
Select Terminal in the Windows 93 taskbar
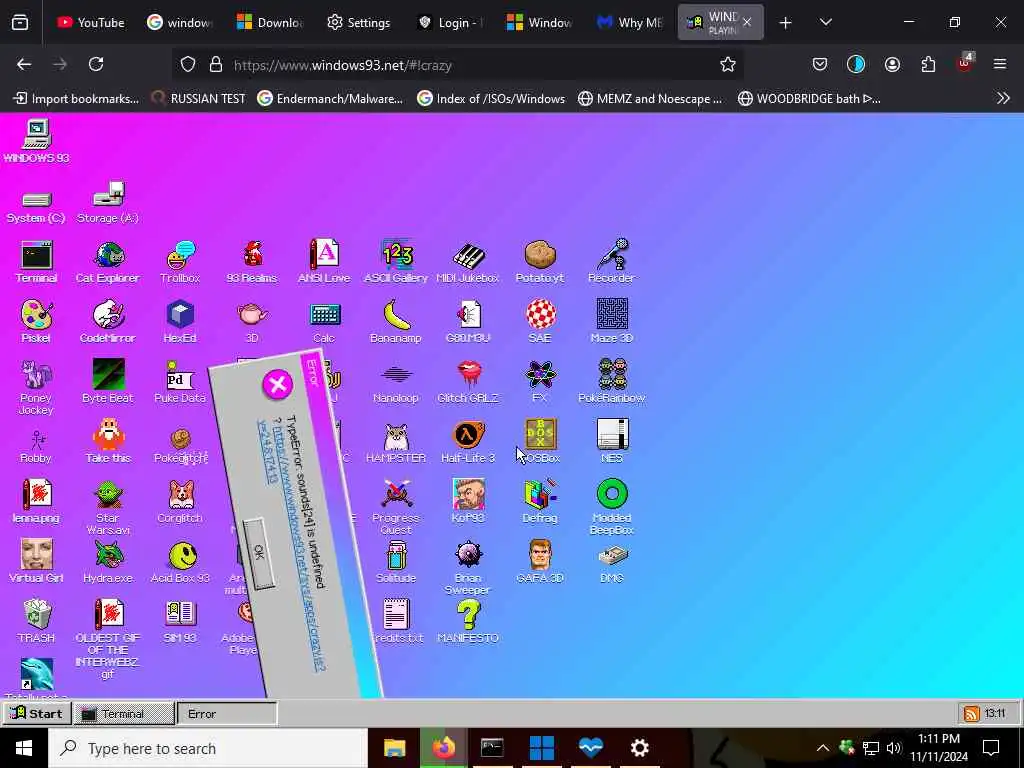pyautogui.click(x=123, y=714)
